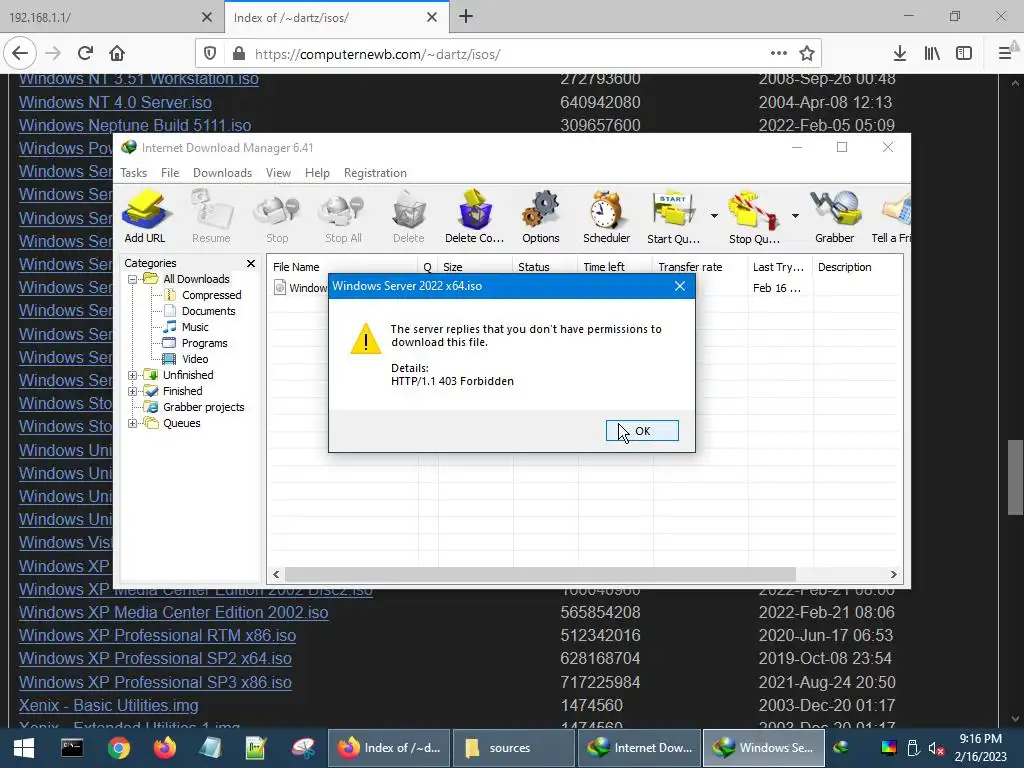
Task: Open Windows XP Professional RTM x86.iso link
Action: (x=157, y=635)
